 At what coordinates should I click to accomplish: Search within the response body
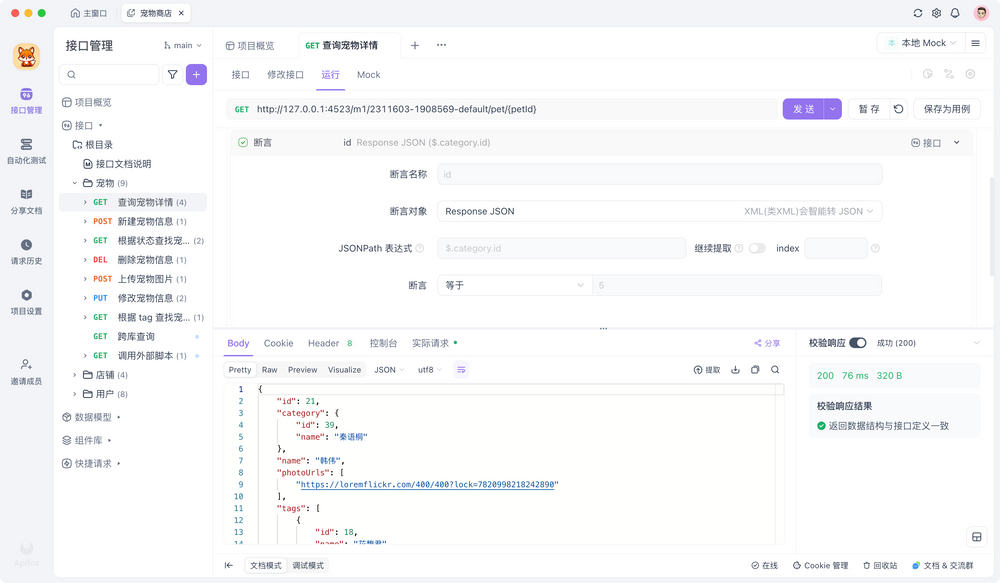click(x=775, y=370)
